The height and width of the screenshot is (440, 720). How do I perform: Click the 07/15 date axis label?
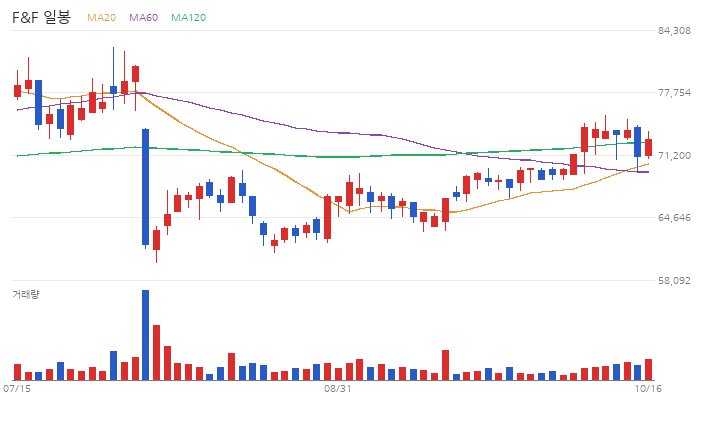tap(17, 389)
